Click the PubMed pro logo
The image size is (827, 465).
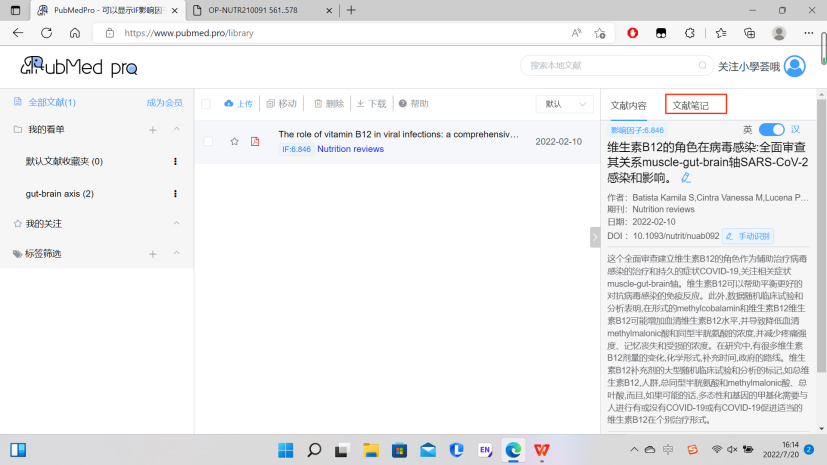[x=79, y=66]
